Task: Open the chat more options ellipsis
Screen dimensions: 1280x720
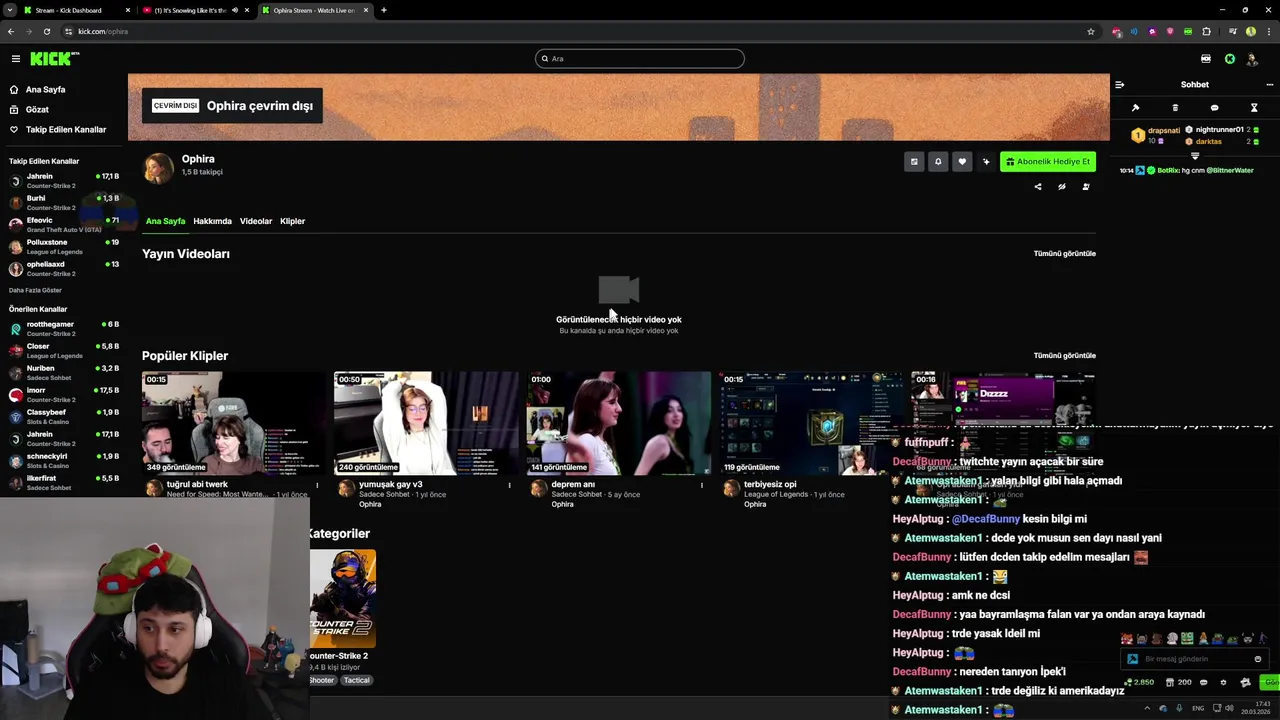Action: click(x=1270, y=85)
